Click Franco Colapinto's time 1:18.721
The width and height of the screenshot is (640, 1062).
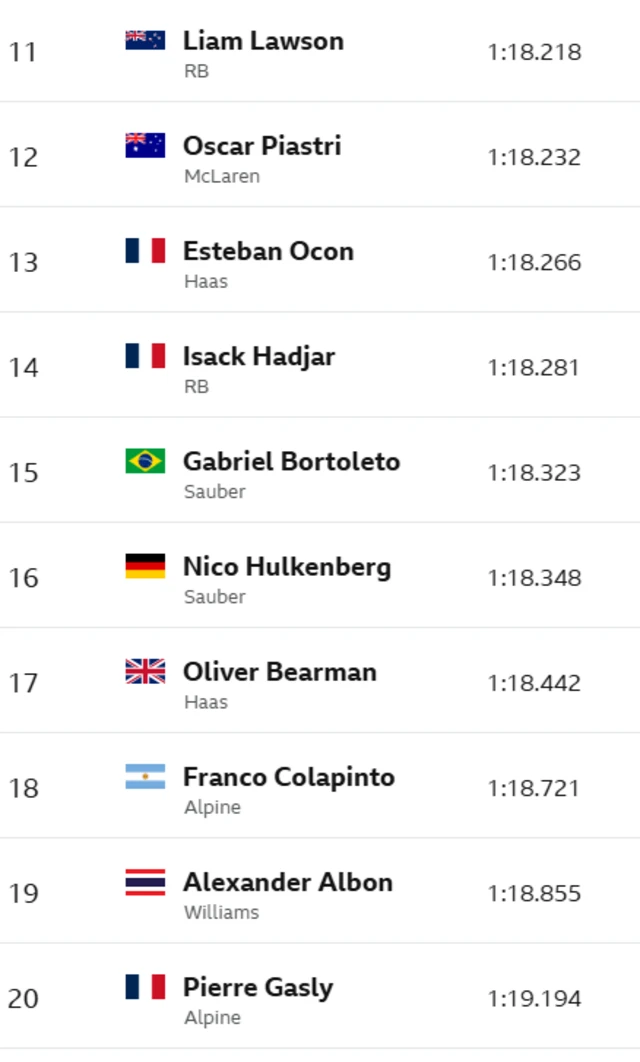click(x=534, y=788)
